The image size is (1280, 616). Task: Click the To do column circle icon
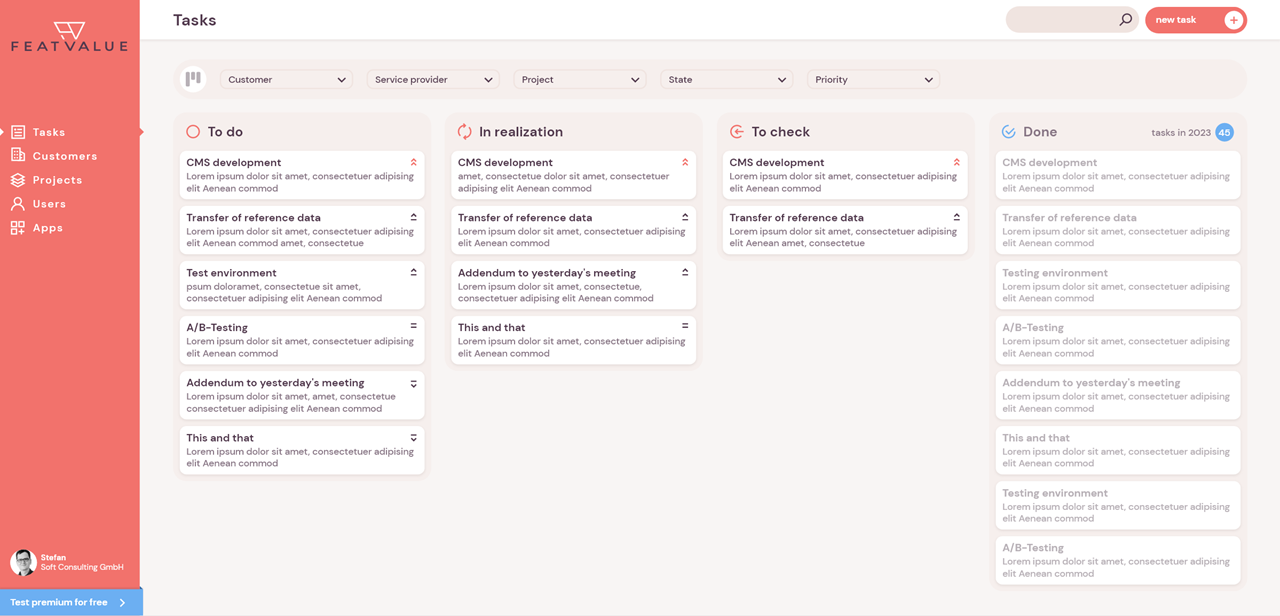coord(193,132)
